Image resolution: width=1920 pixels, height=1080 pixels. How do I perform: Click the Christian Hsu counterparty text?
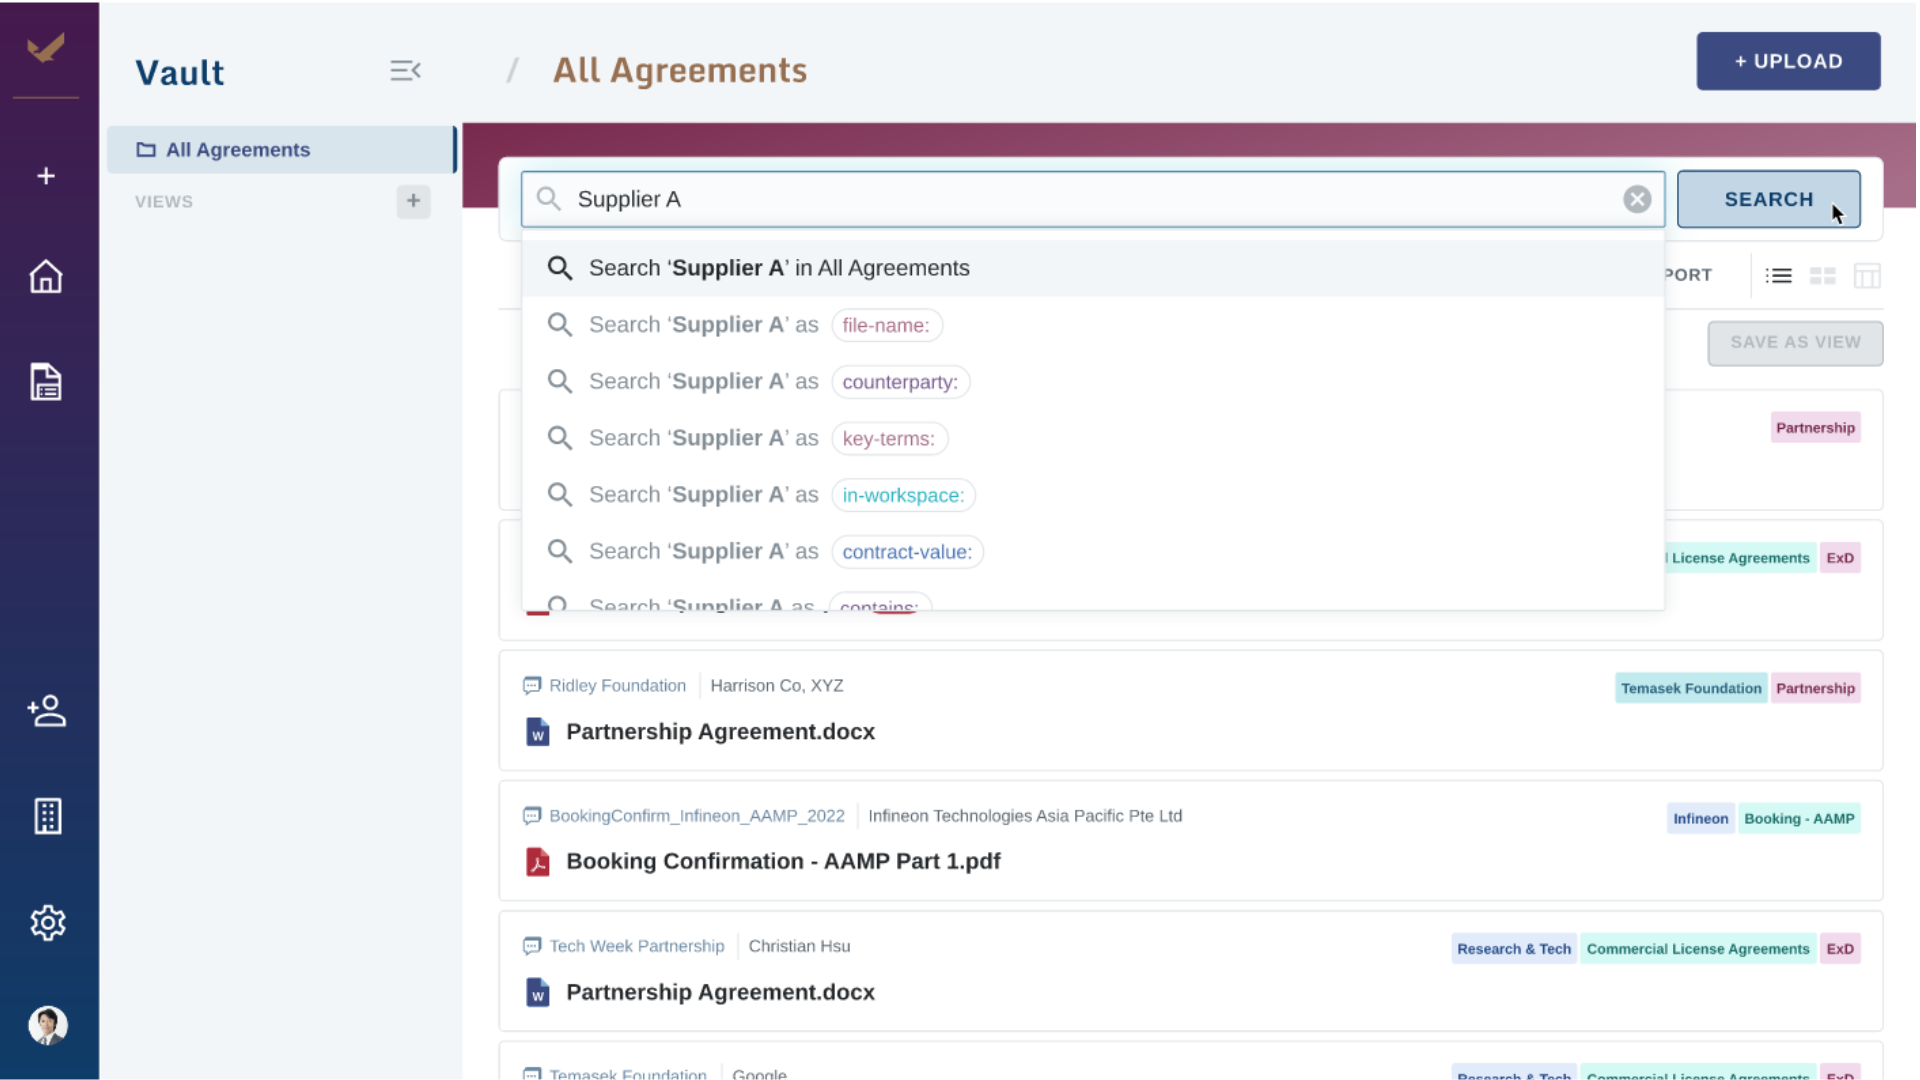pos(799,946)
